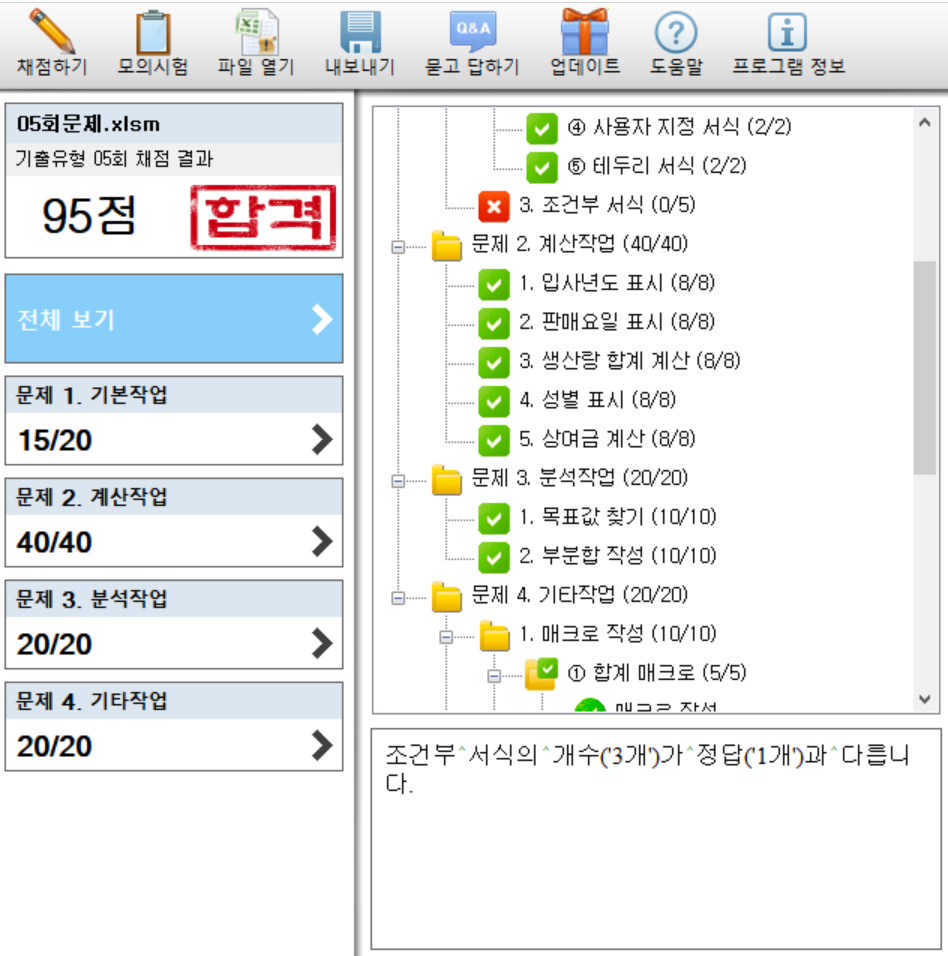The width and height of the screenshot is (948, 956).
Task: Collapse the 1. 매크로 작성 tree node
Action: 446,636
